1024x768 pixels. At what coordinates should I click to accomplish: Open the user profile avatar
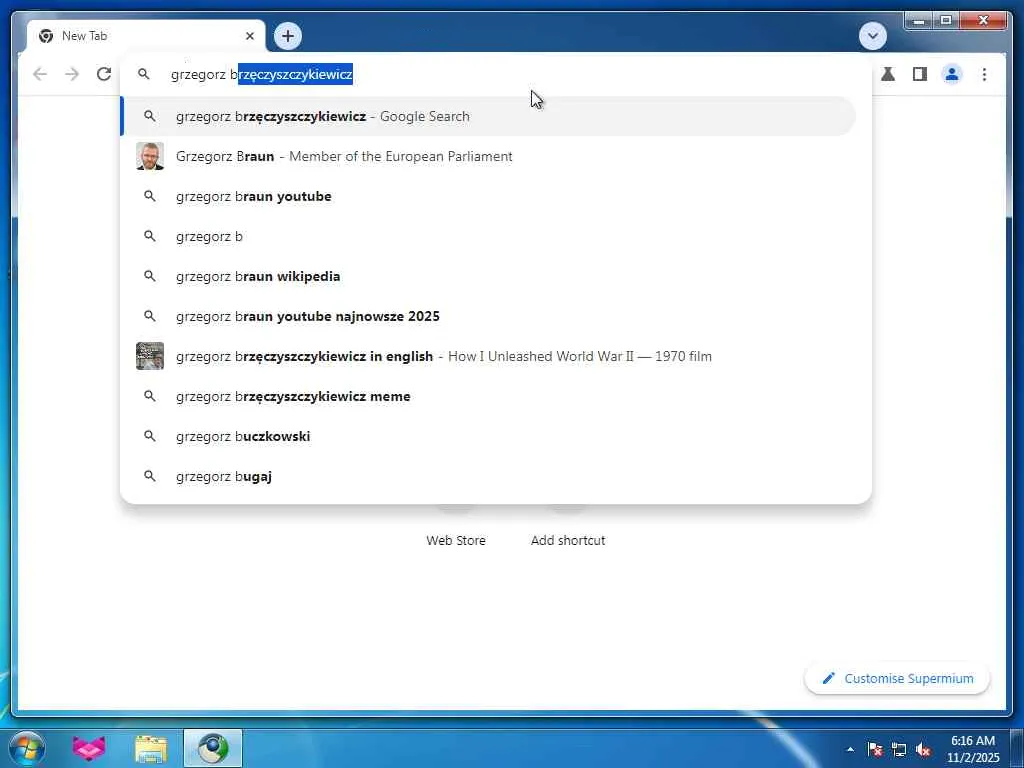click(x=952, y=74)
